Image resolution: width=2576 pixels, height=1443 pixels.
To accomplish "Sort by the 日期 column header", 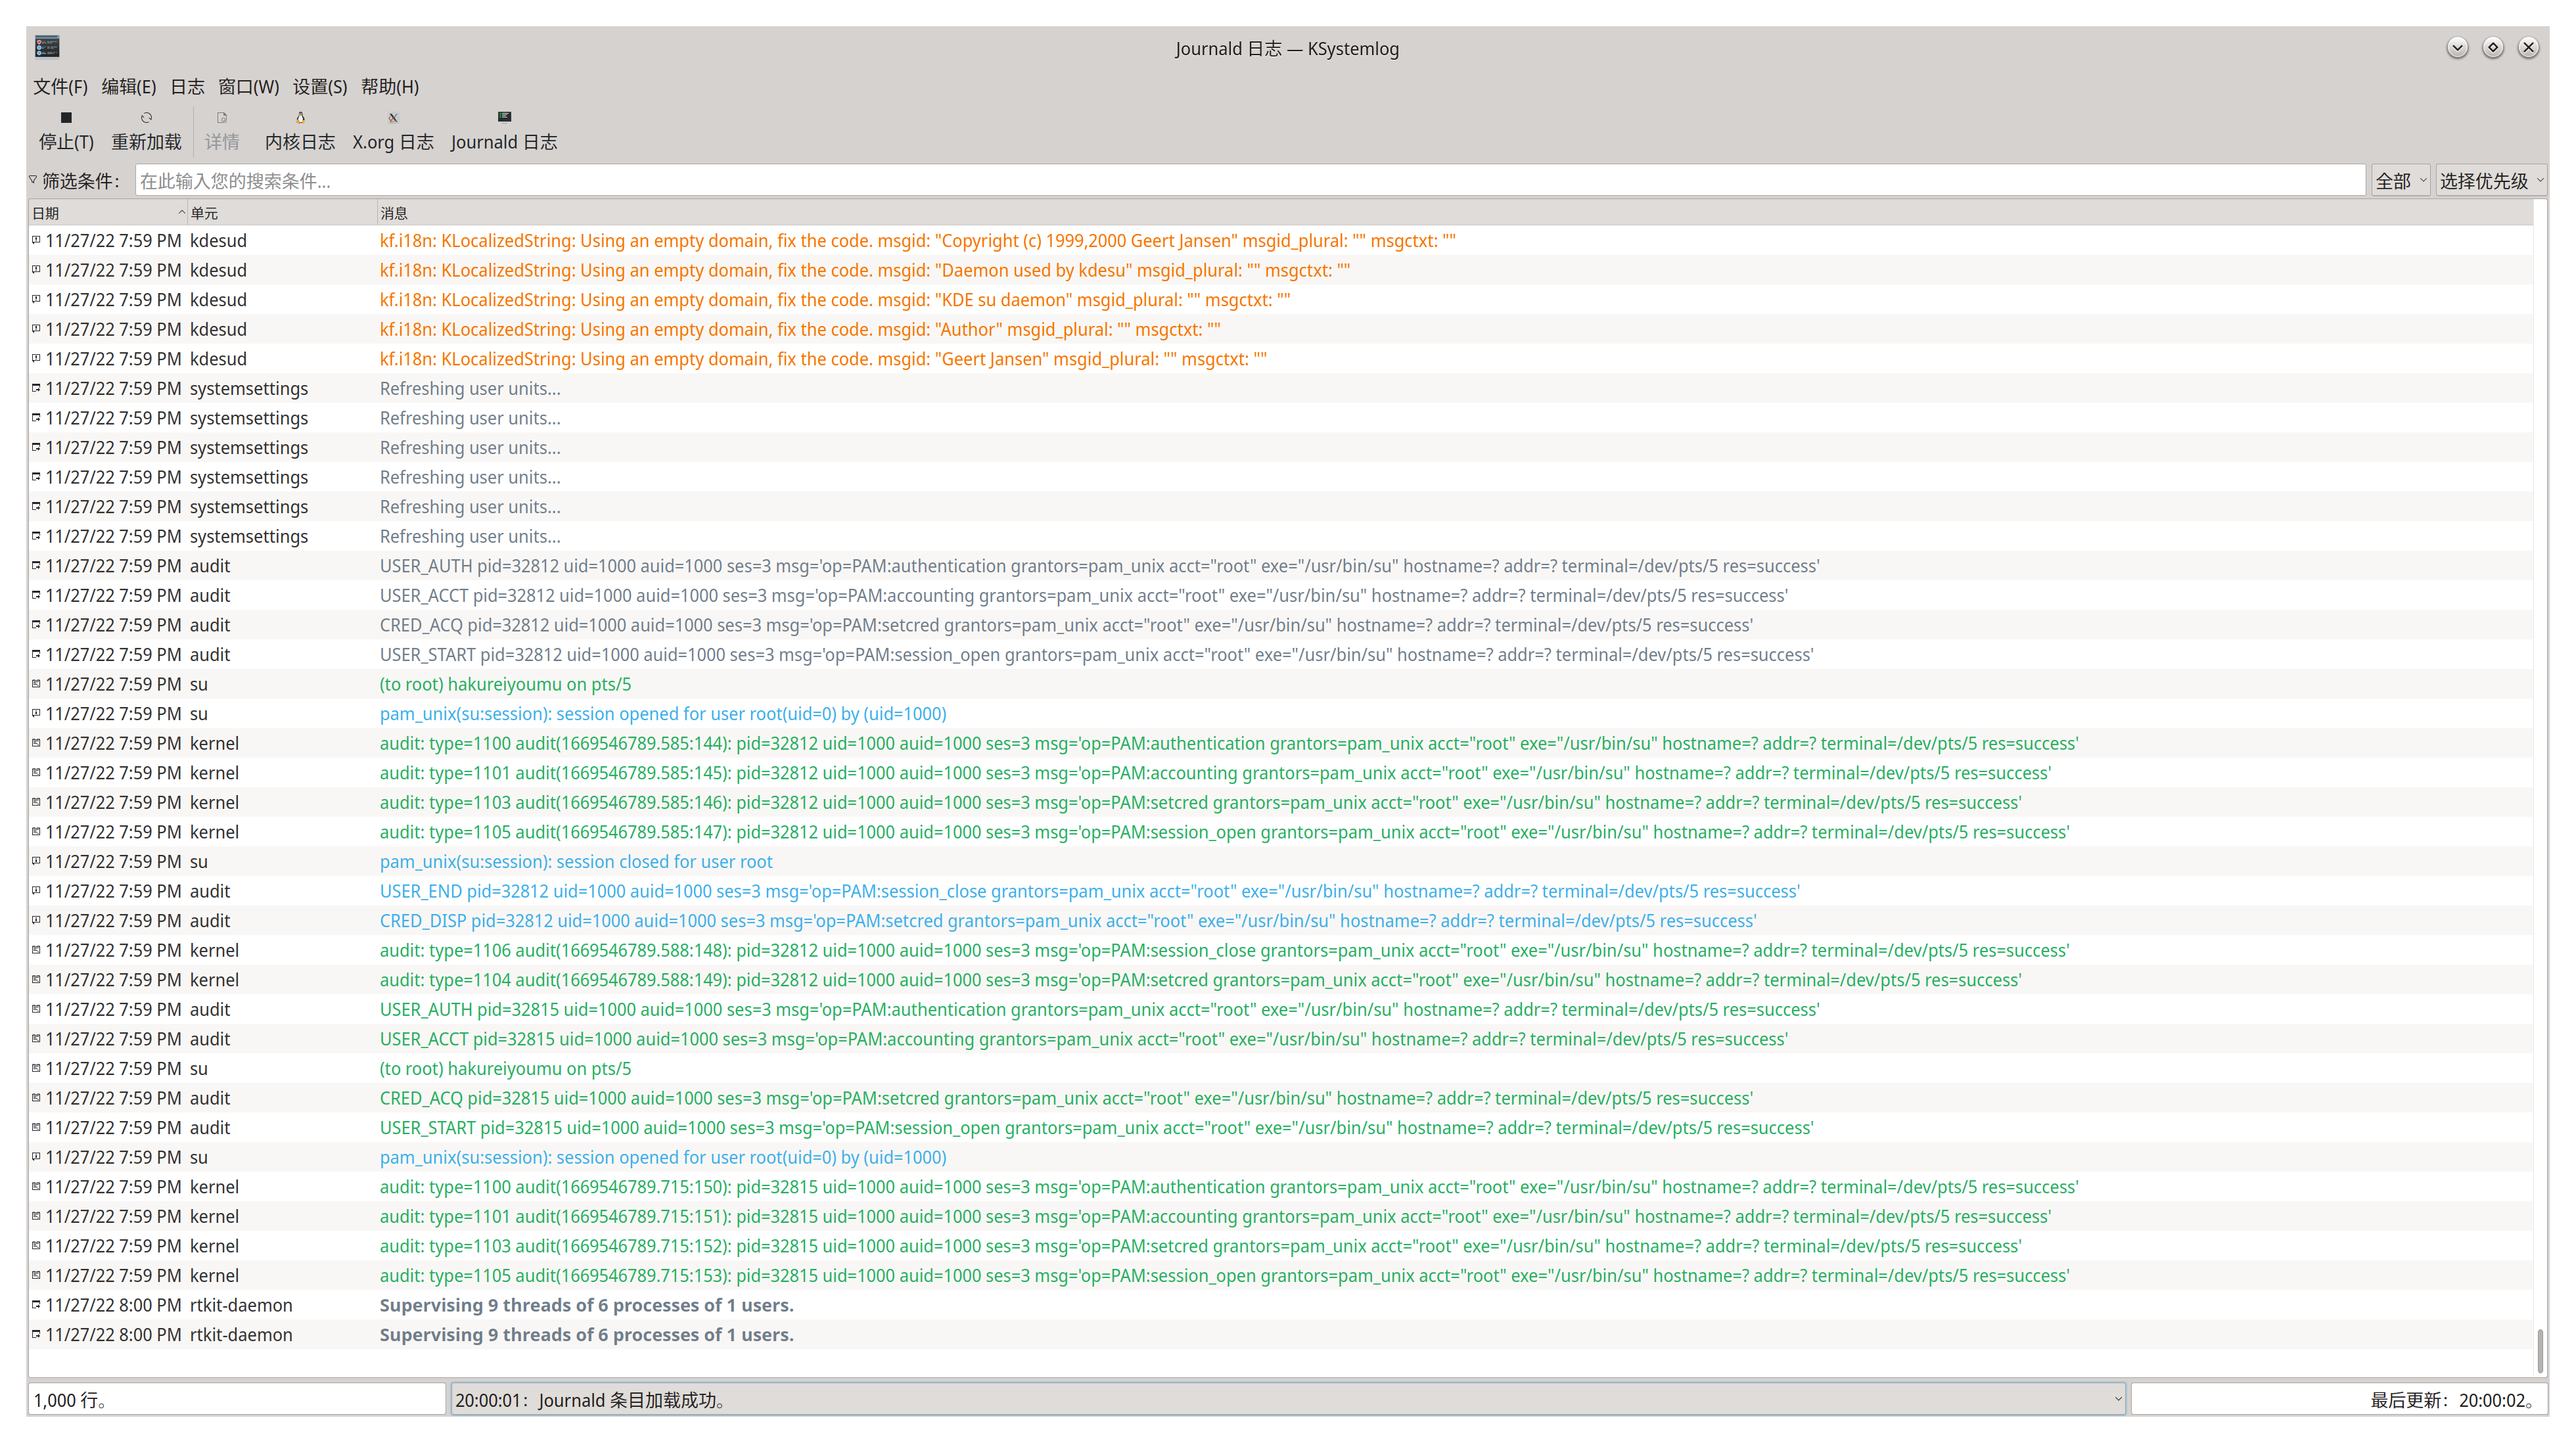I will [x=100, y=213].
